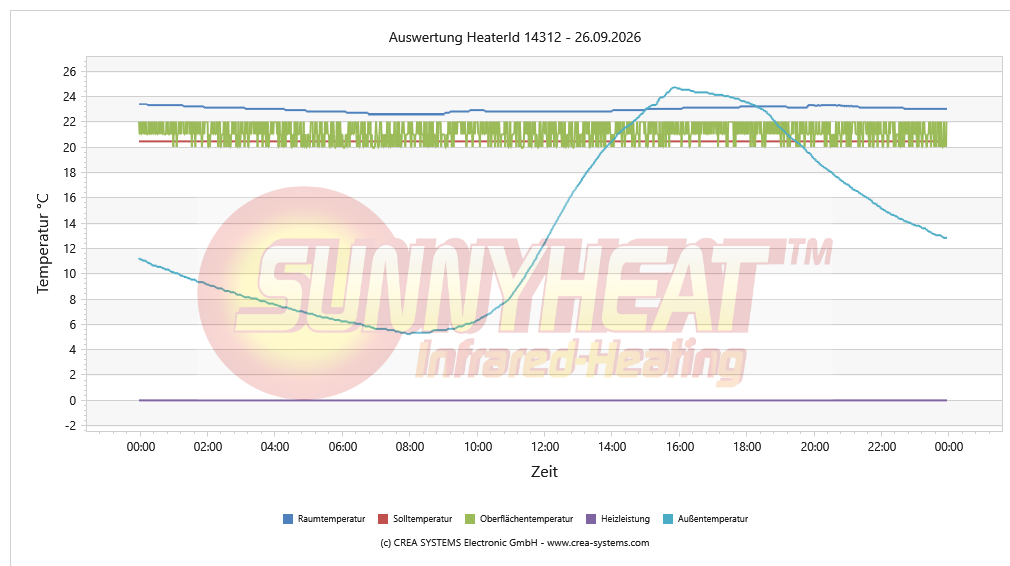Click the 4 value on temperature axis

click(73, 350)
